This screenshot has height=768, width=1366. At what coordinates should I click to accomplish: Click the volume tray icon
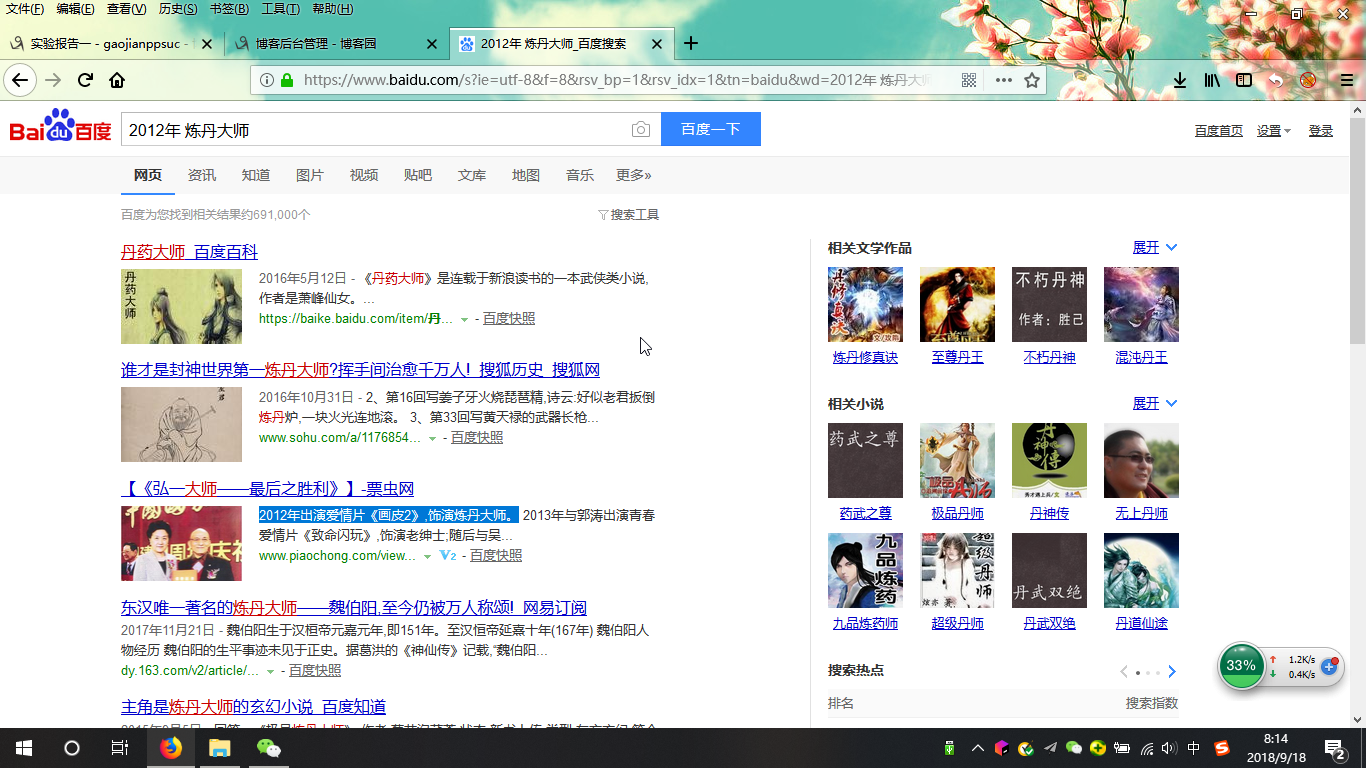pyautogui.click(x=1171, y=748)
